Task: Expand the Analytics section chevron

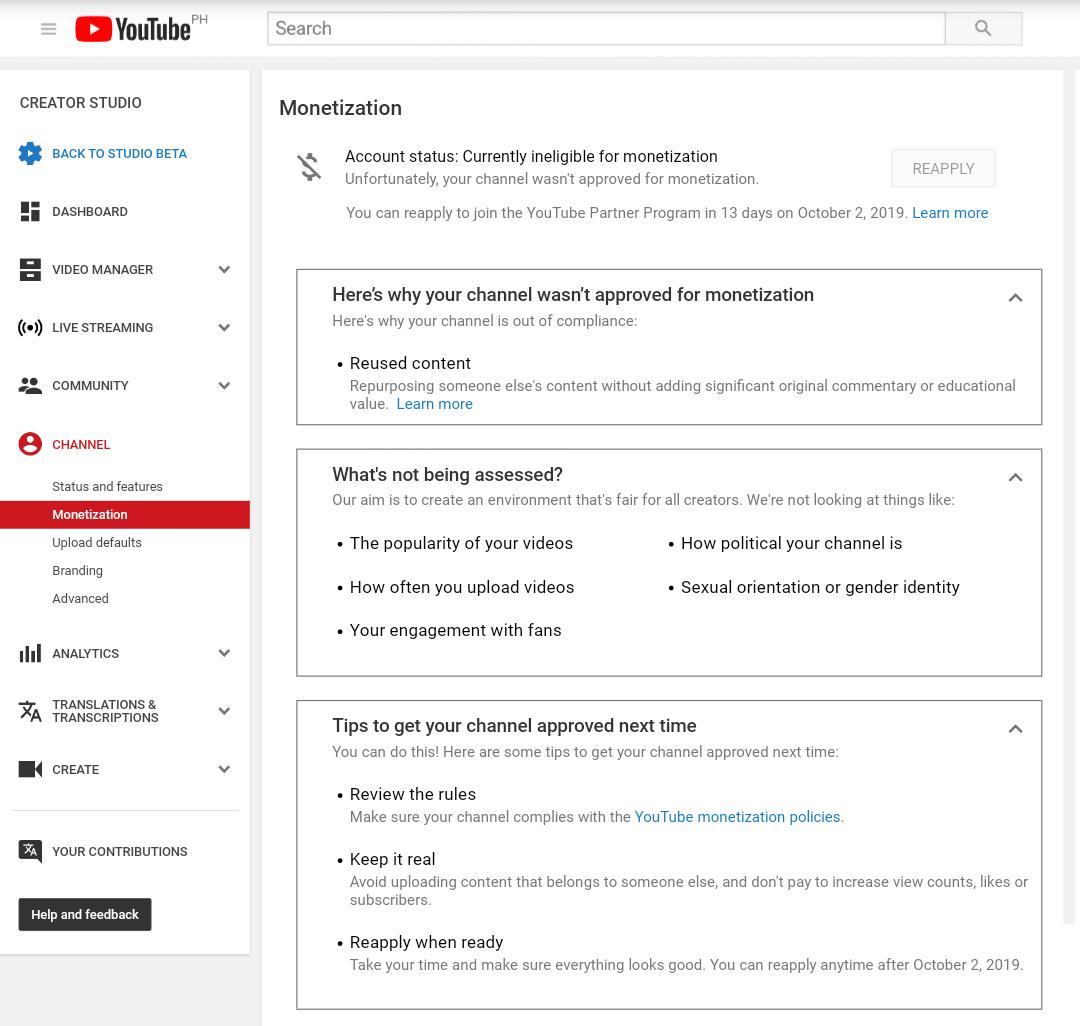Action: 224,653
